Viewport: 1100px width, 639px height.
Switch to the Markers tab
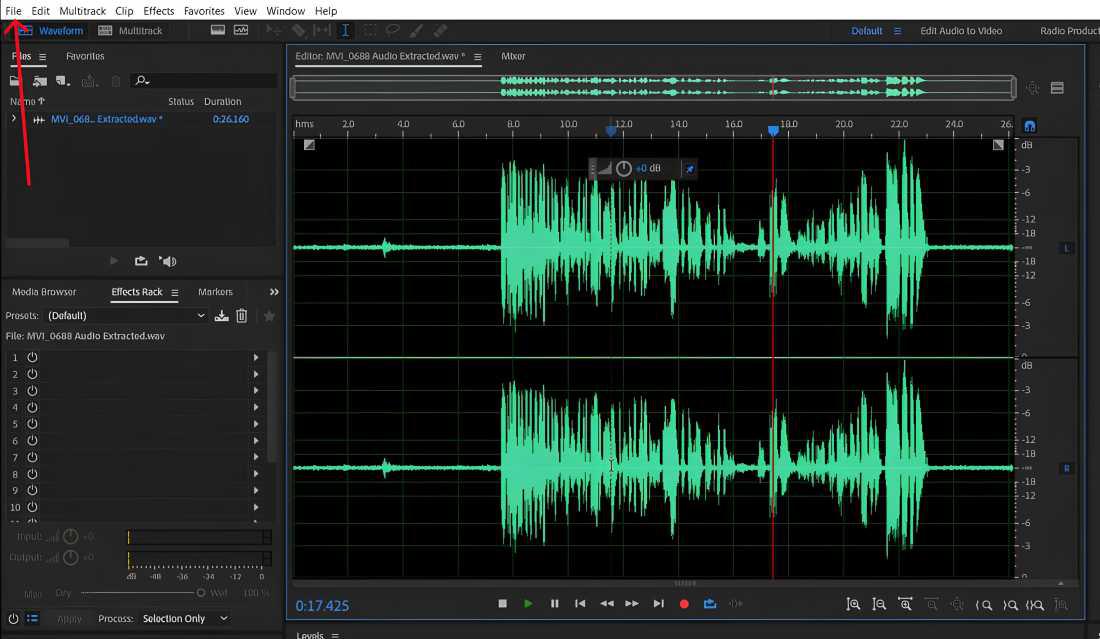pyautogui.click(x=215, y=292)
